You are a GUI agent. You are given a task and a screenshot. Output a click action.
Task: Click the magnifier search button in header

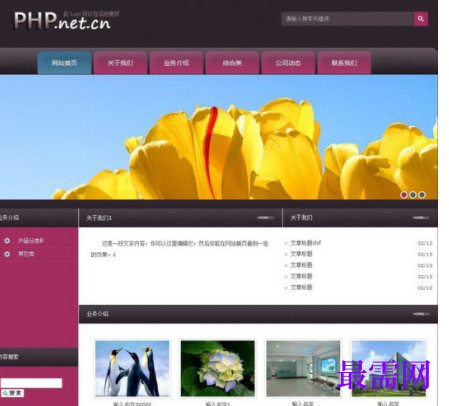click(x=421, y=19)
